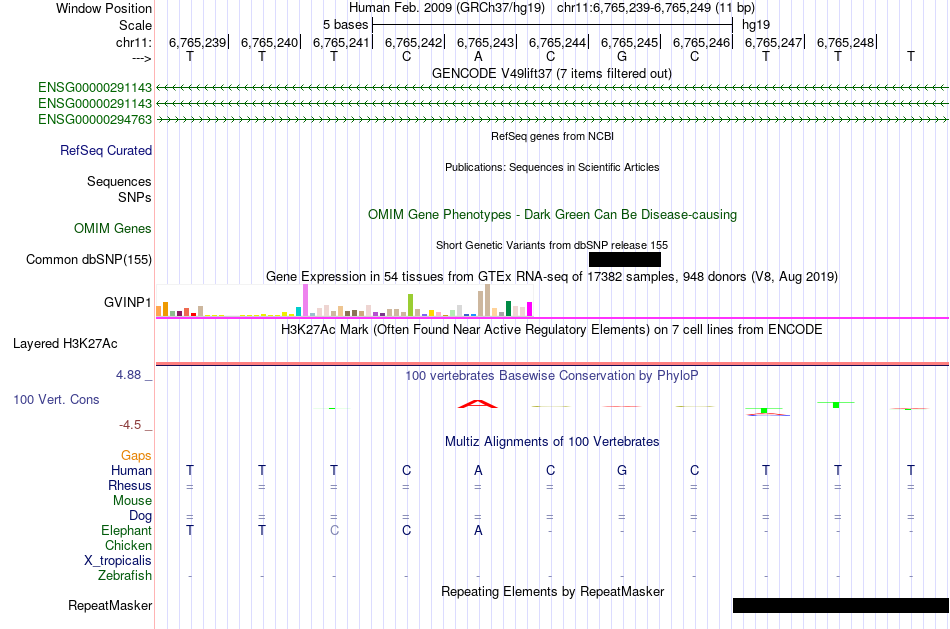Click the tall violet GTEx expression bar

click(305, 300)
